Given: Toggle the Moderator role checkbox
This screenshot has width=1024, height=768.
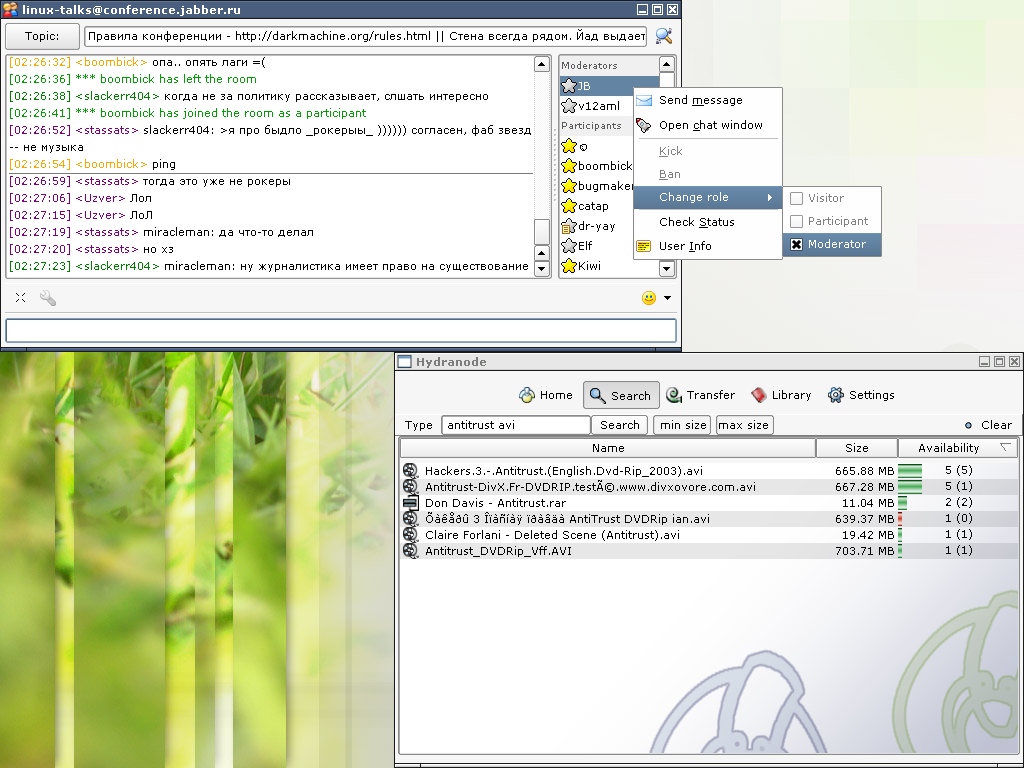Looking at the screenshot, I should click(796, 244).
